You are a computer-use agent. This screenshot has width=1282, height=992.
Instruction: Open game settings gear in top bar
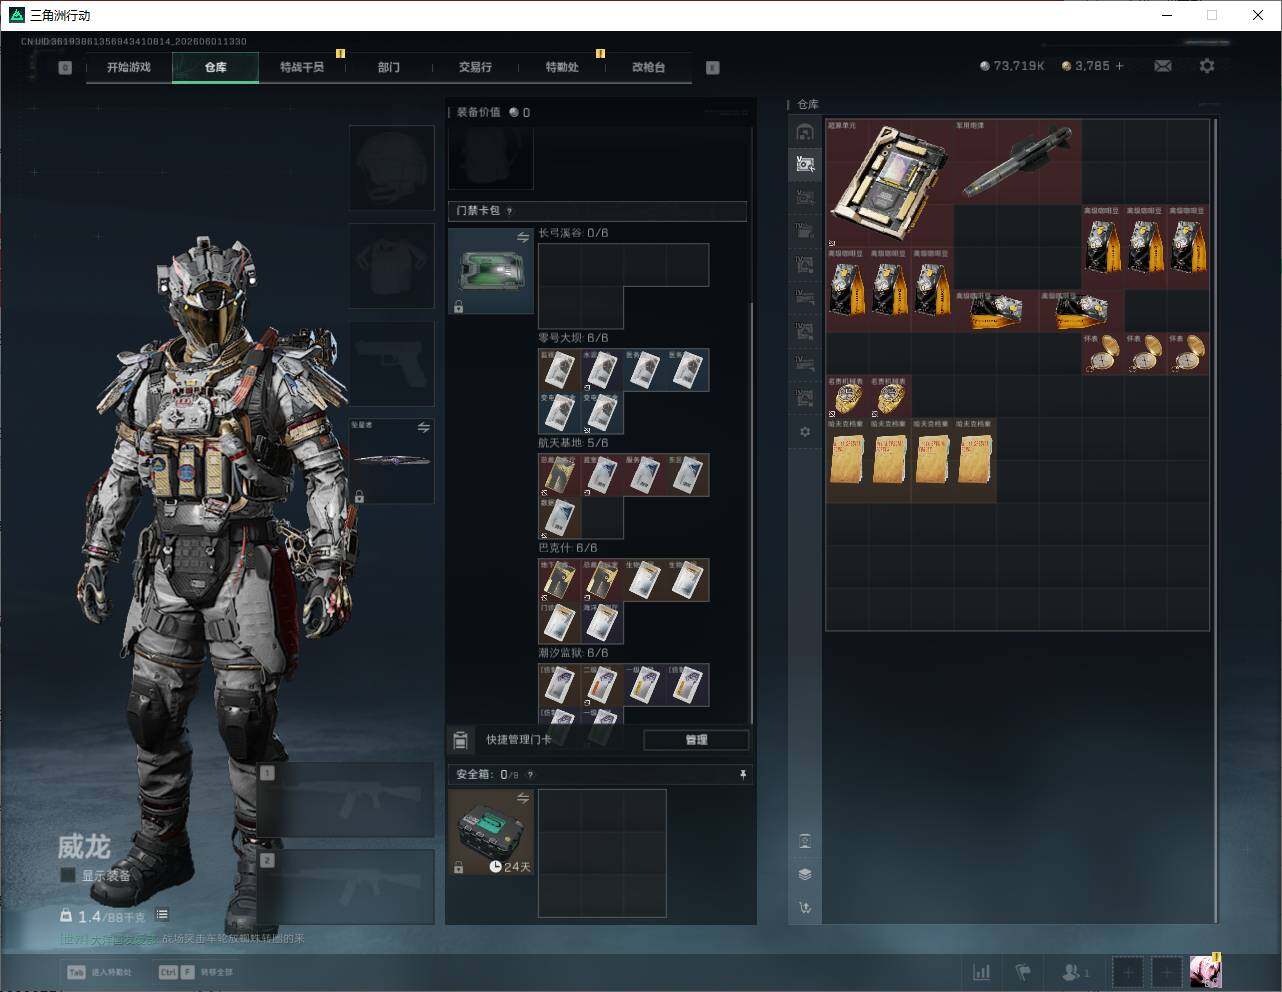[1207, 66]
